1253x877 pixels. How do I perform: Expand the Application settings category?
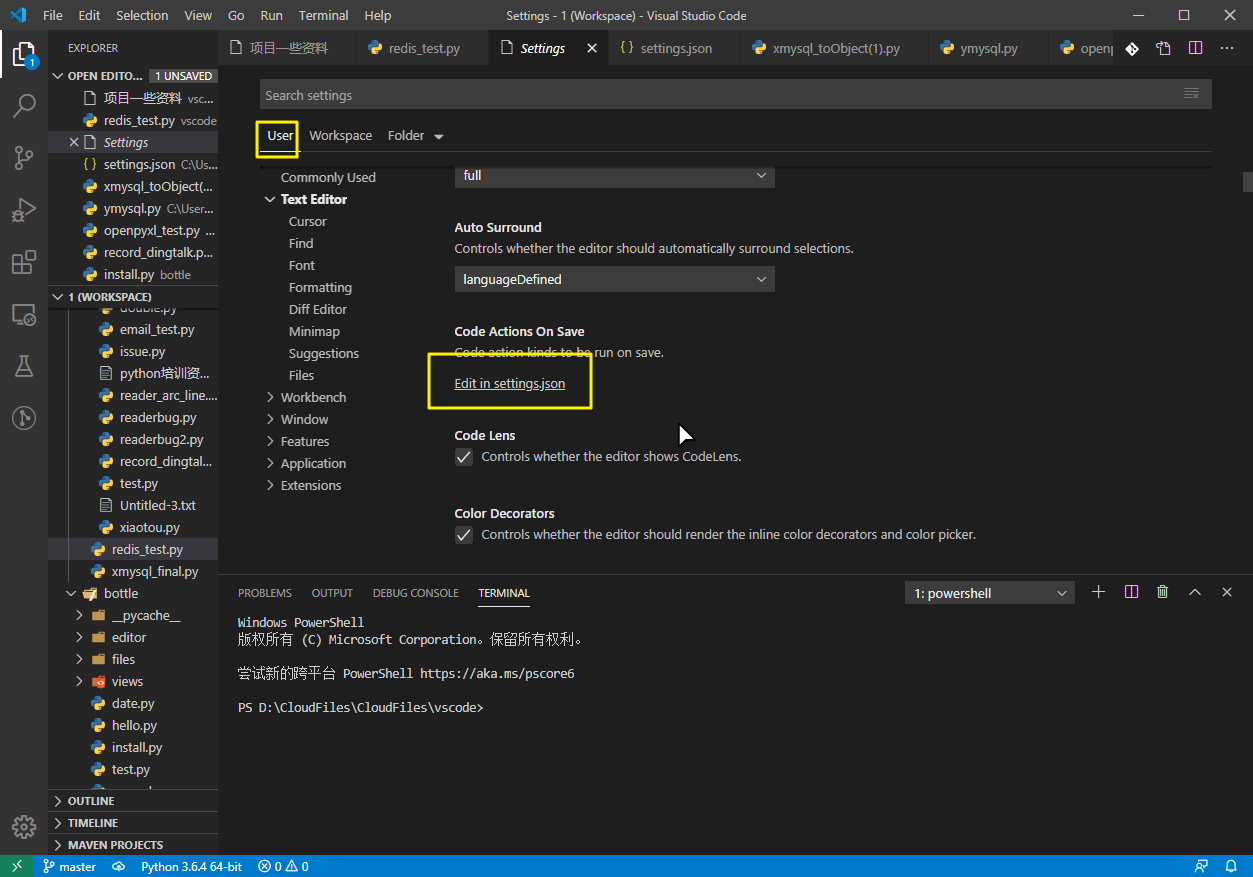[270, 463]
